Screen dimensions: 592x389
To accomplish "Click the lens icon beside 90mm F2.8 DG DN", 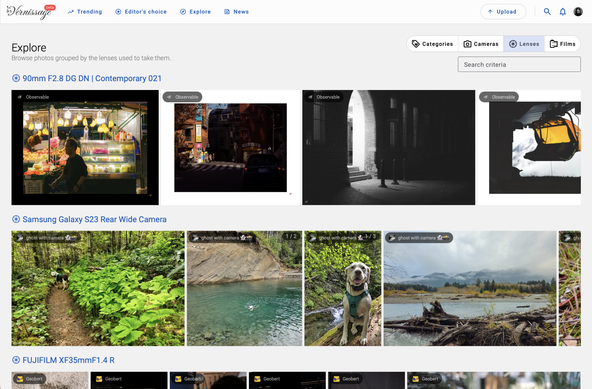I will [16, 78].
